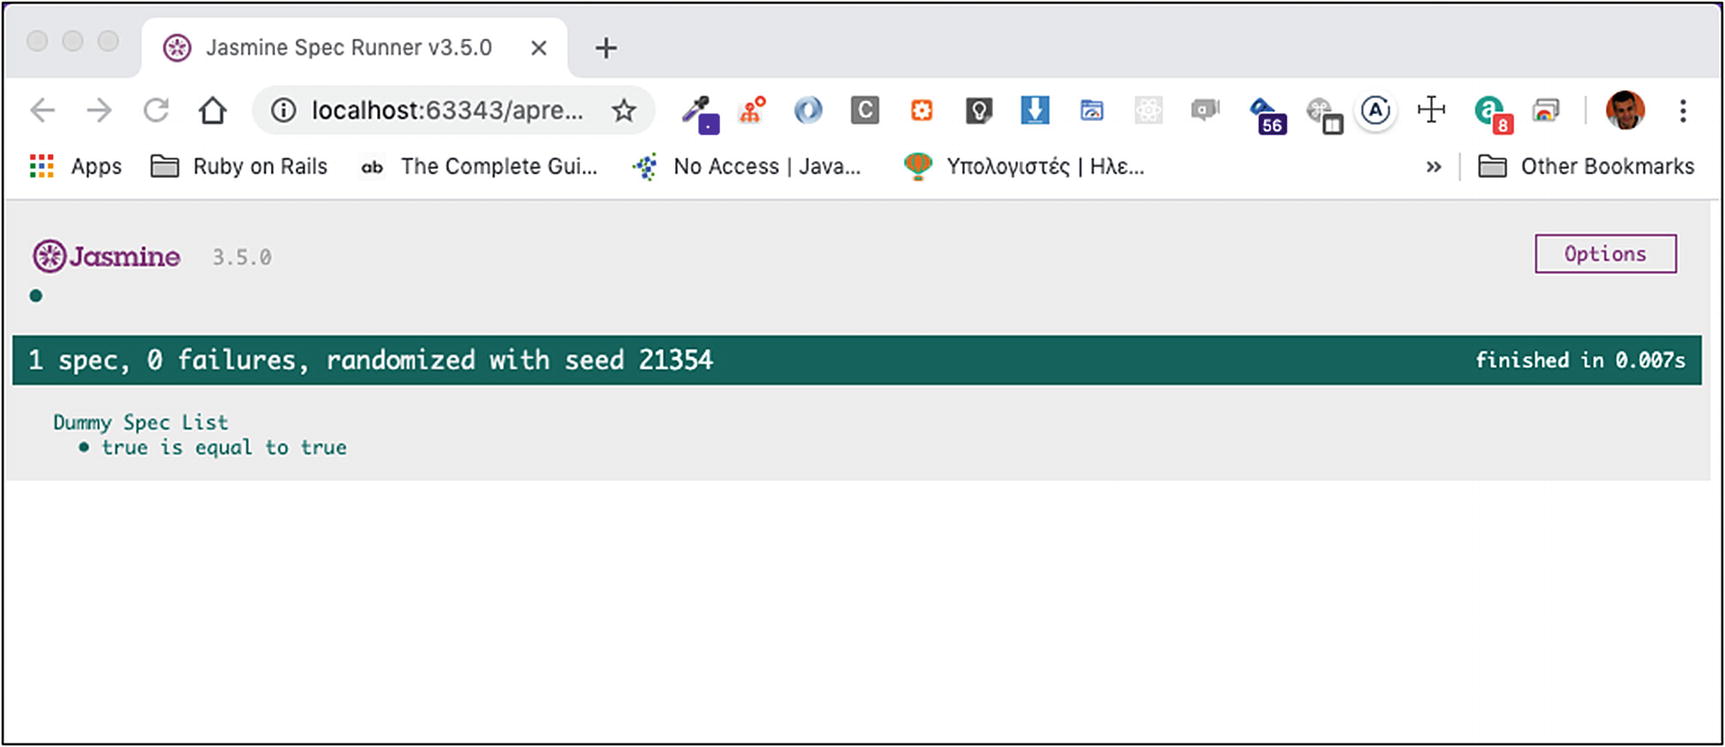Click the green passed spec dot
1725x747 pixels.
36,295
